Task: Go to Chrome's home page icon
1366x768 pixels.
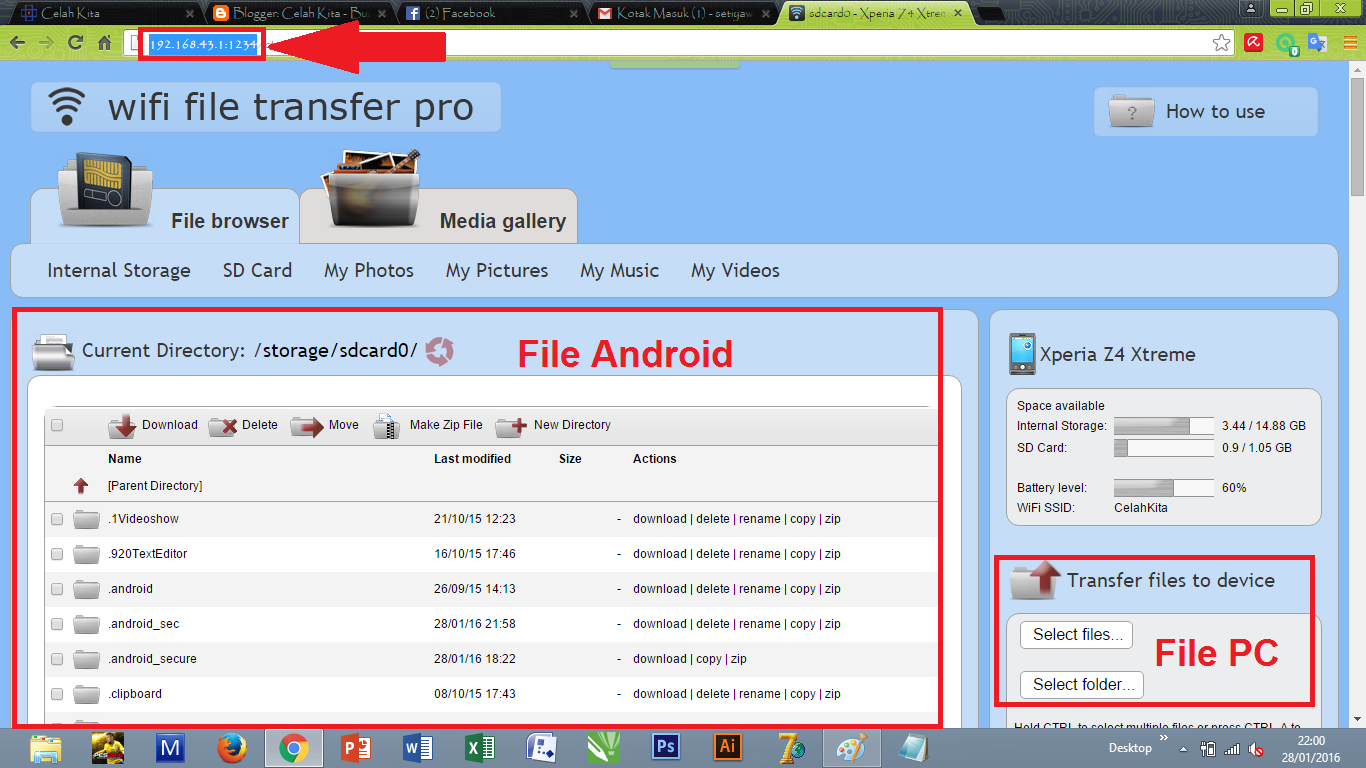Action: pos(104,43)
